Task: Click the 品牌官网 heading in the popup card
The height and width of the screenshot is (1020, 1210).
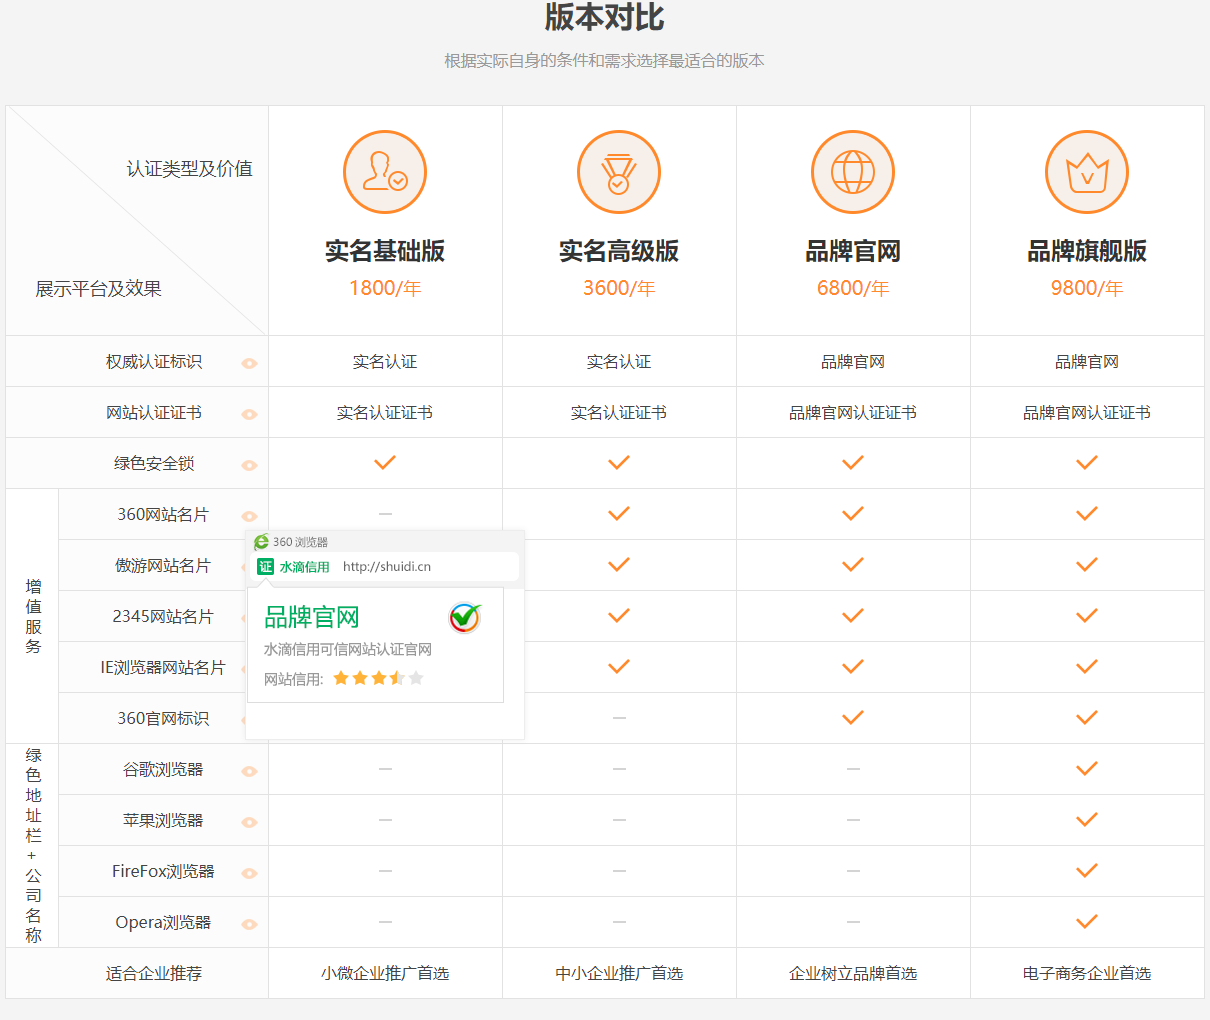Action: pos(312,617)
